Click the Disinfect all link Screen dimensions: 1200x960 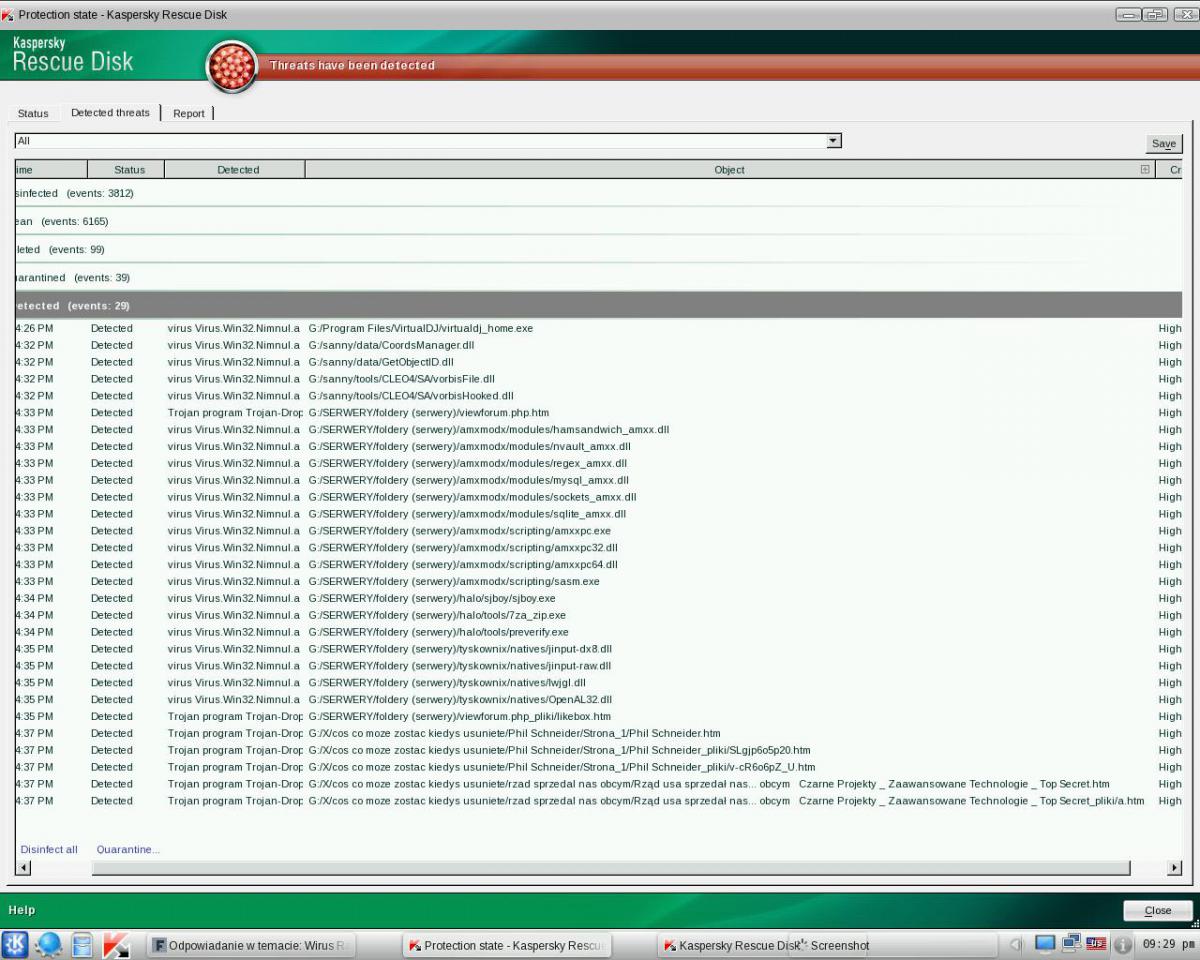(x=49, y=849)
